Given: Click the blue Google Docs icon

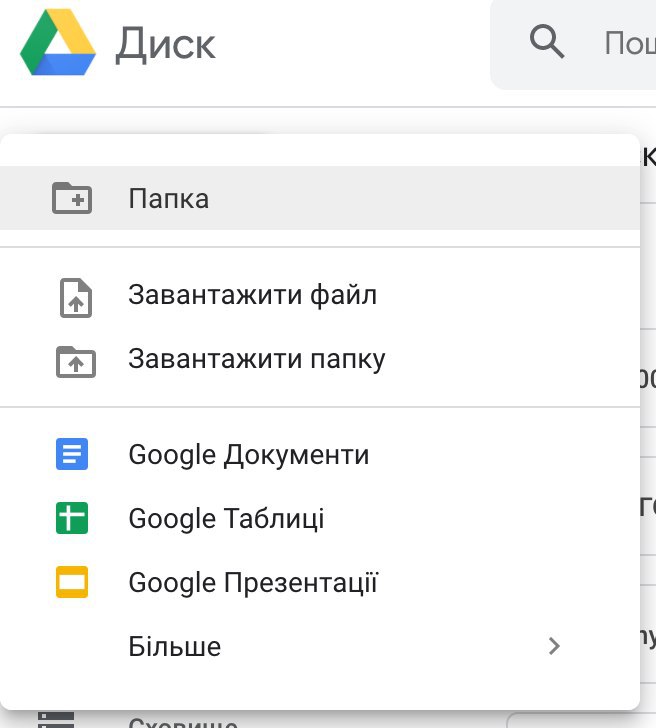Looking at the screenshot, I should [72, 456].
